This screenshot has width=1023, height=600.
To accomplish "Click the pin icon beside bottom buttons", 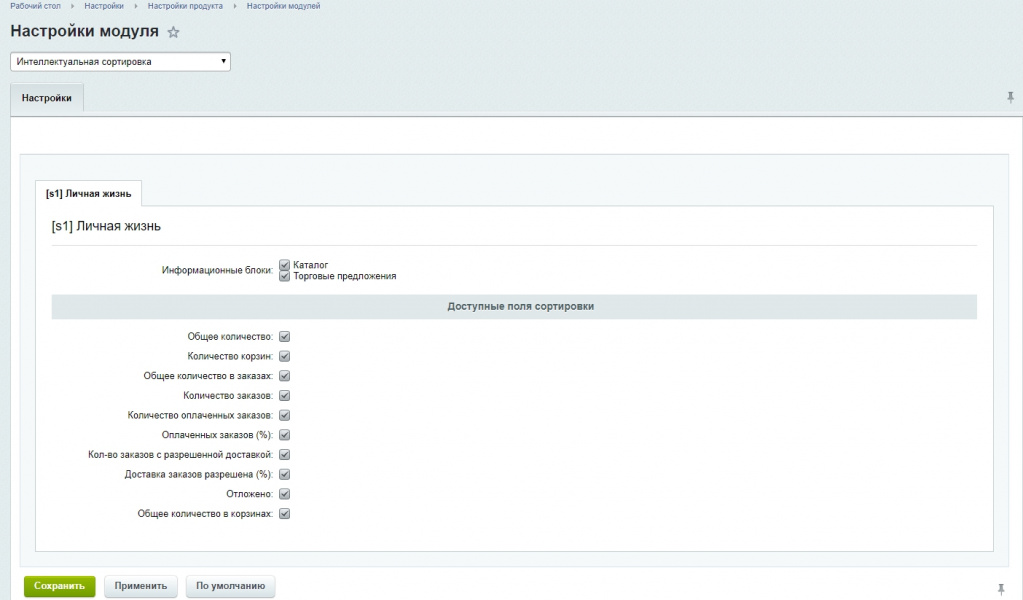I will coord(1001,589).
